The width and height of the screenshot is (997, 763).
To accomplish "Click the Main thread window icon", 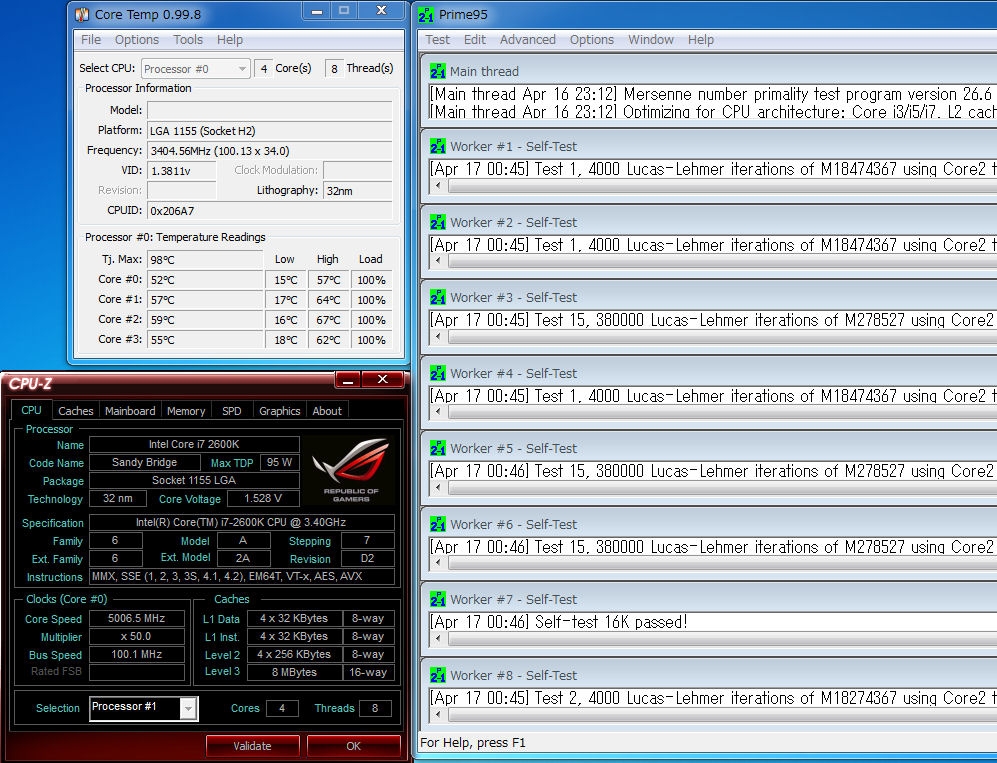I will (437, 71).
